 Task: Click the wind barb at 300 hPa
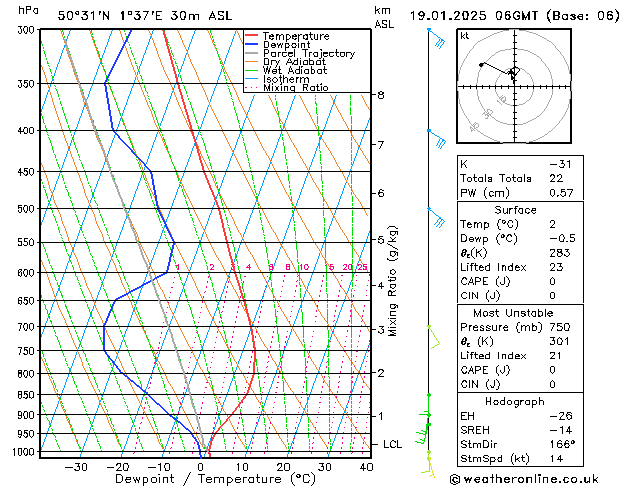pyautogui.click(x=435, y=37)
